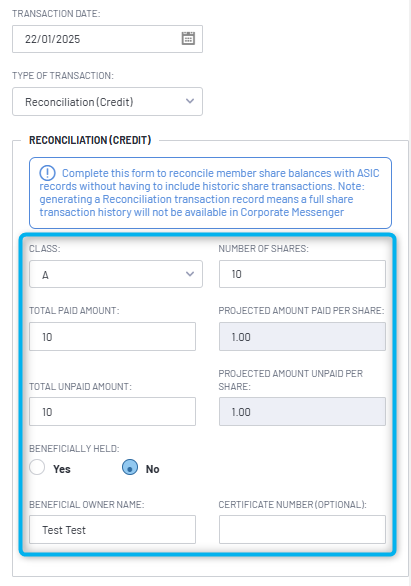Screen dimensions: 411x586
Task: Expand the Class dropdown showing A
Action: tap(116, 274)
